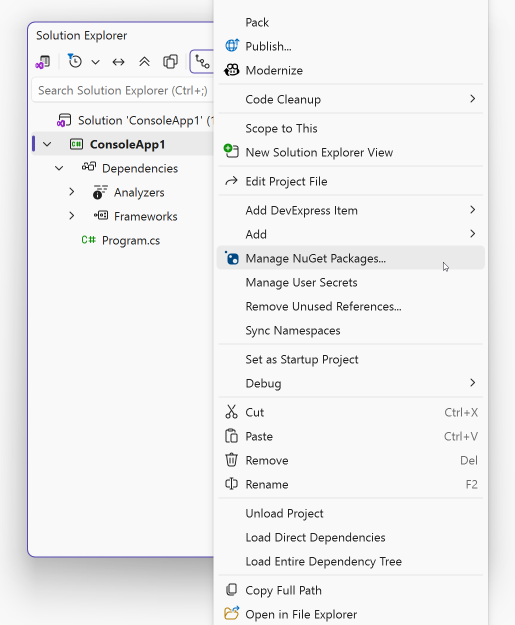This screenshot has width=515, height=625.
Task: Click Sync with Active Document arrows icon
Action: pyautogui.click(x=118, y=62)
